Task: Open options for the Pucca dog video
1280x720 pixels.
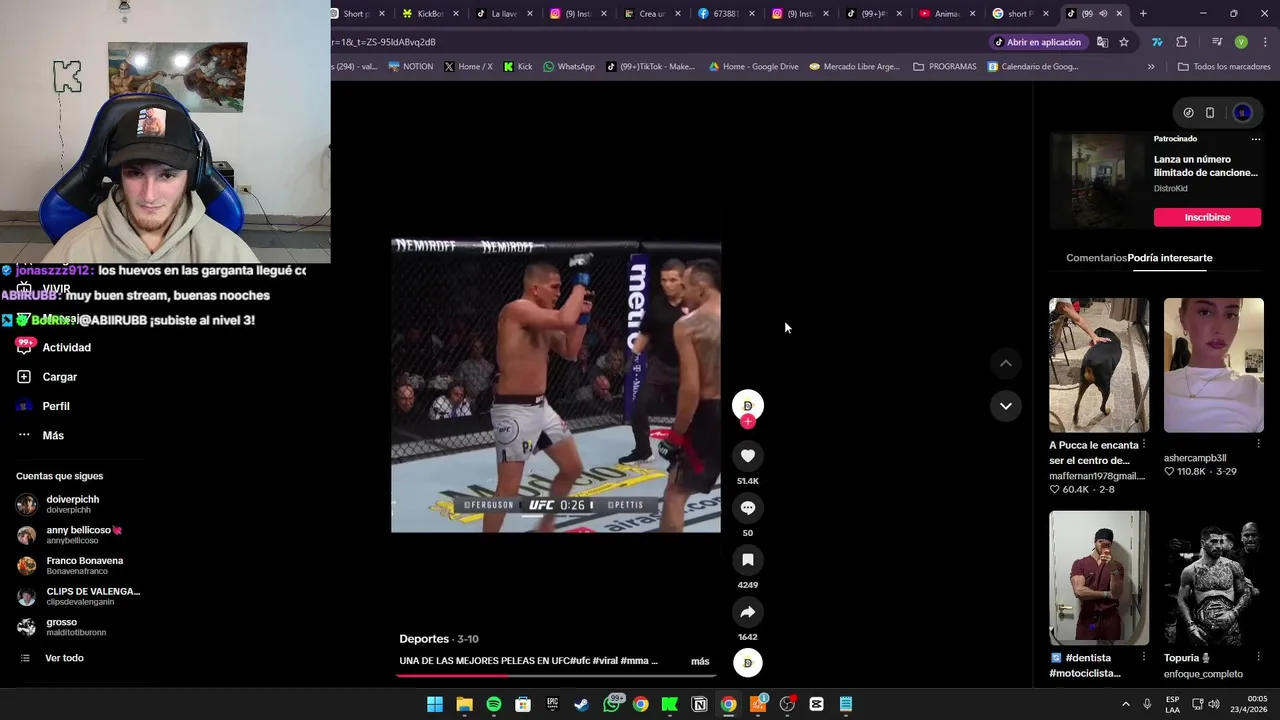Action: point(1144,444)
